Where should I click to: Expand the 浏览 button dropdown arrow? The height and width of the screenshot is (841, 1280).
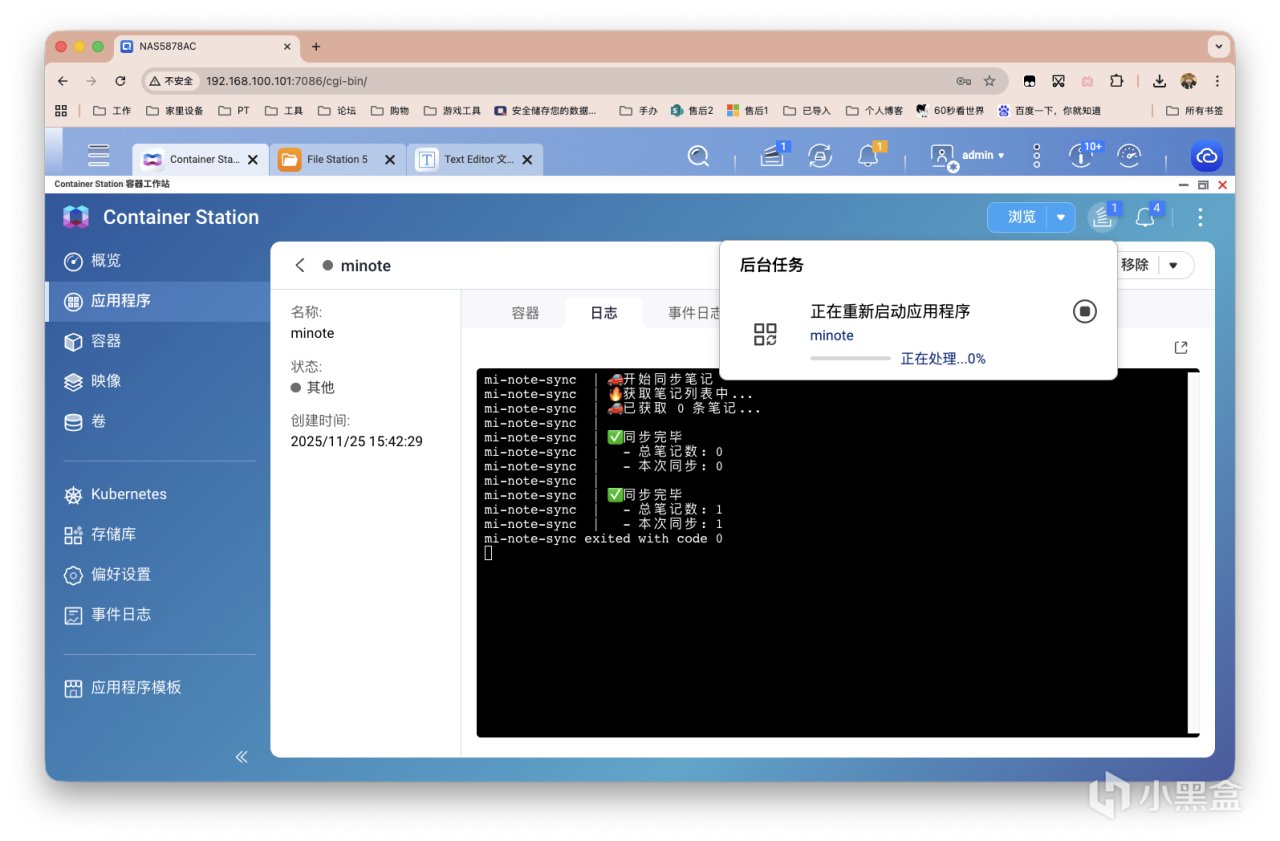pos(1061,217)
